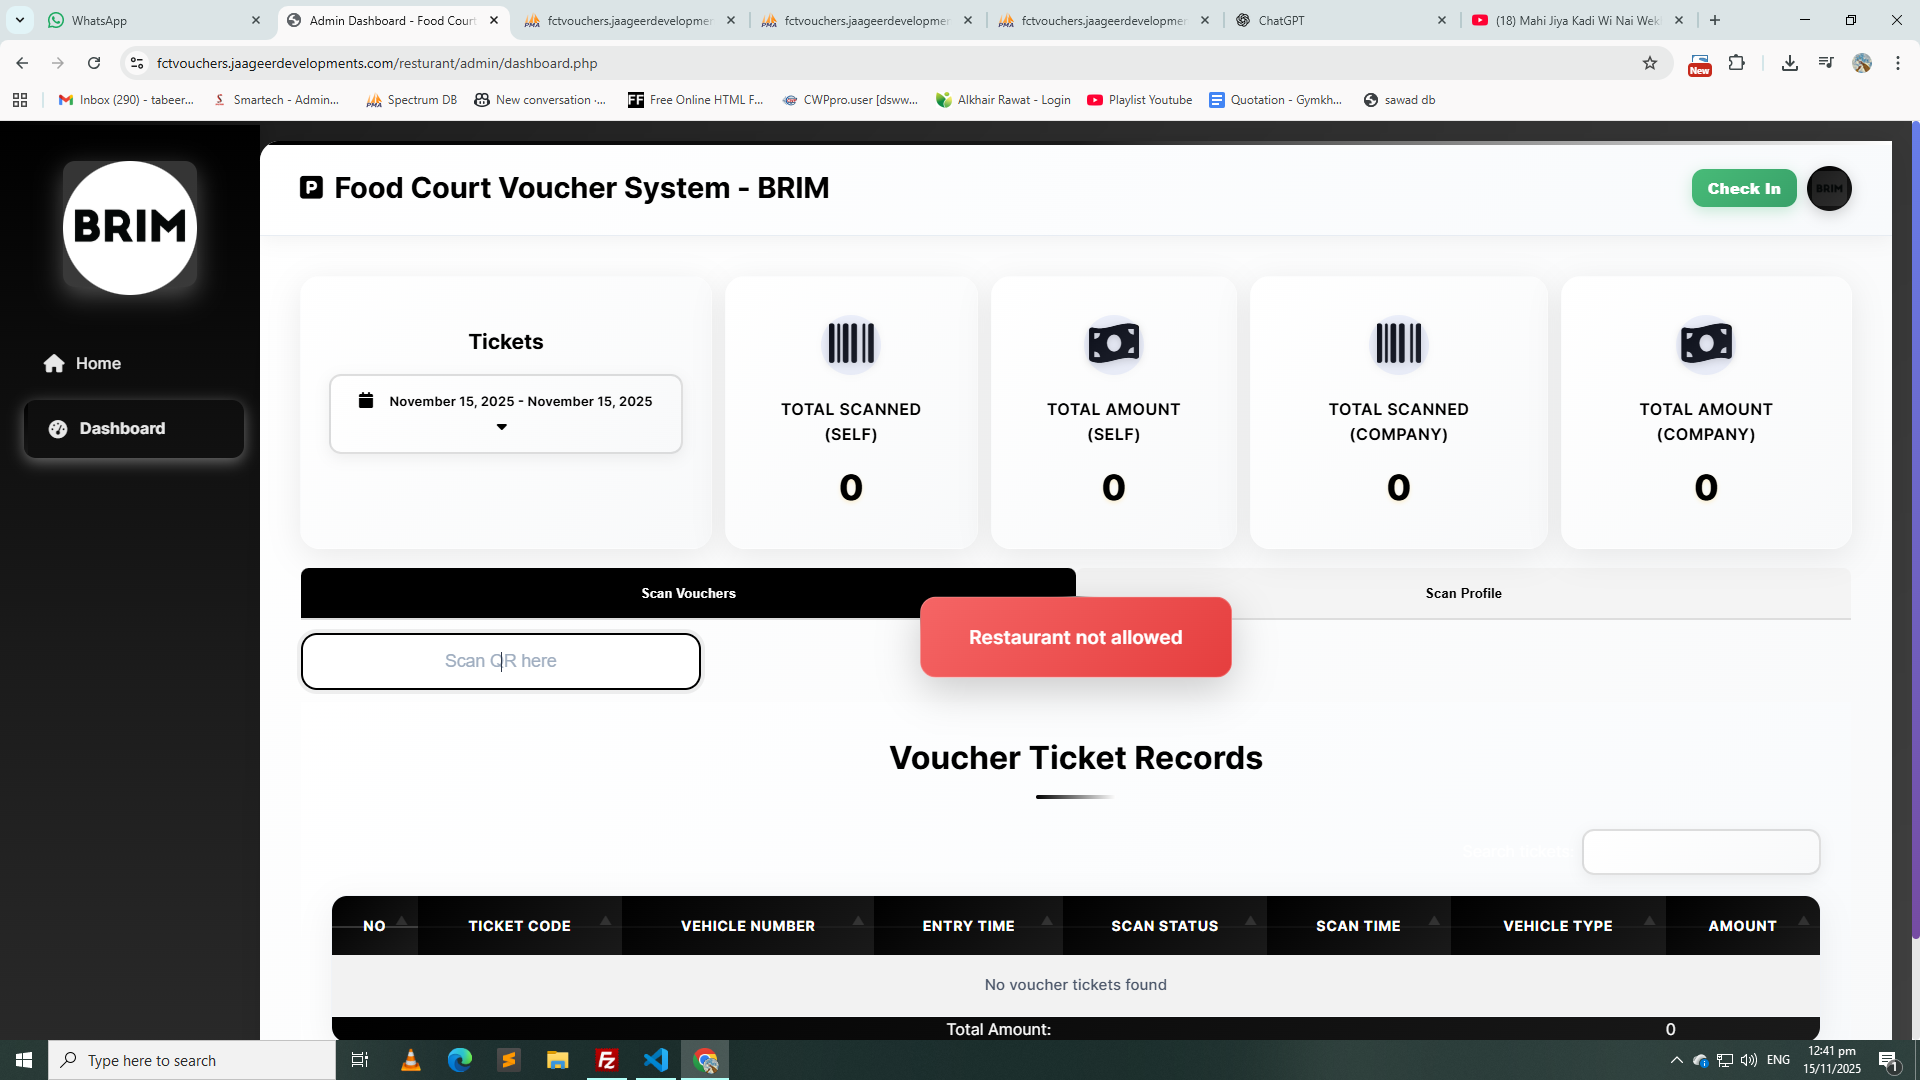Image resolution: width=1920 pixels, height=1080 pixels.
Task: Click Total Scanned (Self) barcode icon
Action: coord(850,344)
